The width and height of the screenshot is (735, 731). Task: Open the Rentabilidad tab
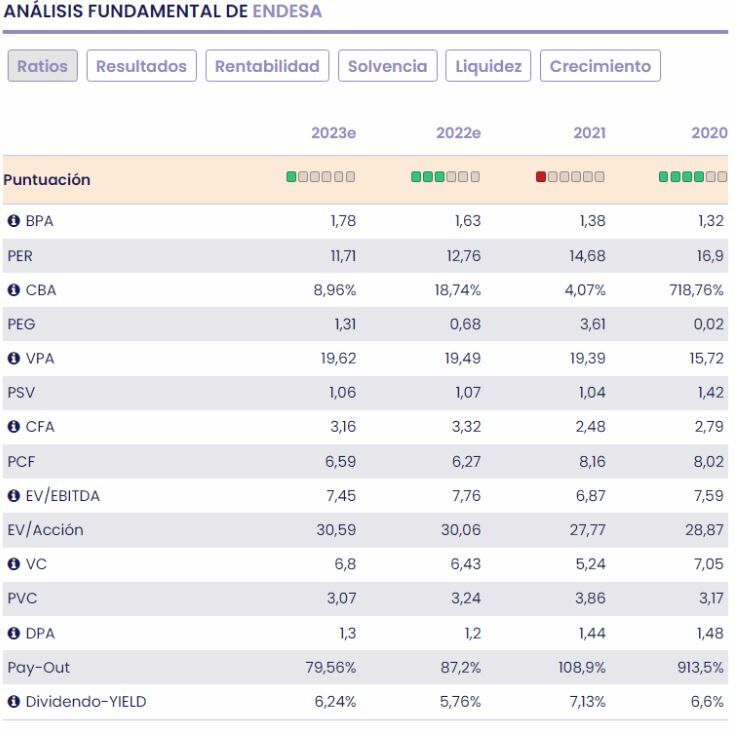[x=267, y=67]
